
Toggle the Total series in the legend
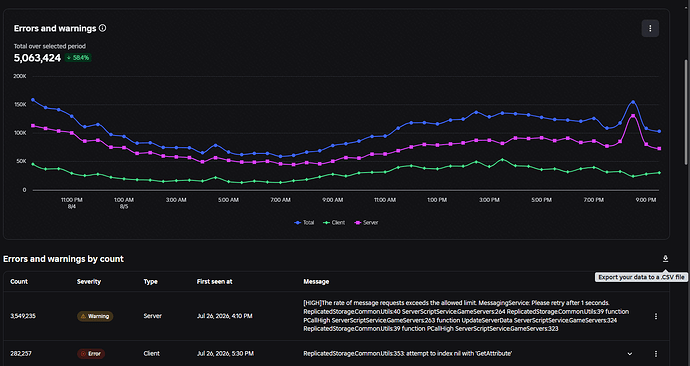(304, 223)
